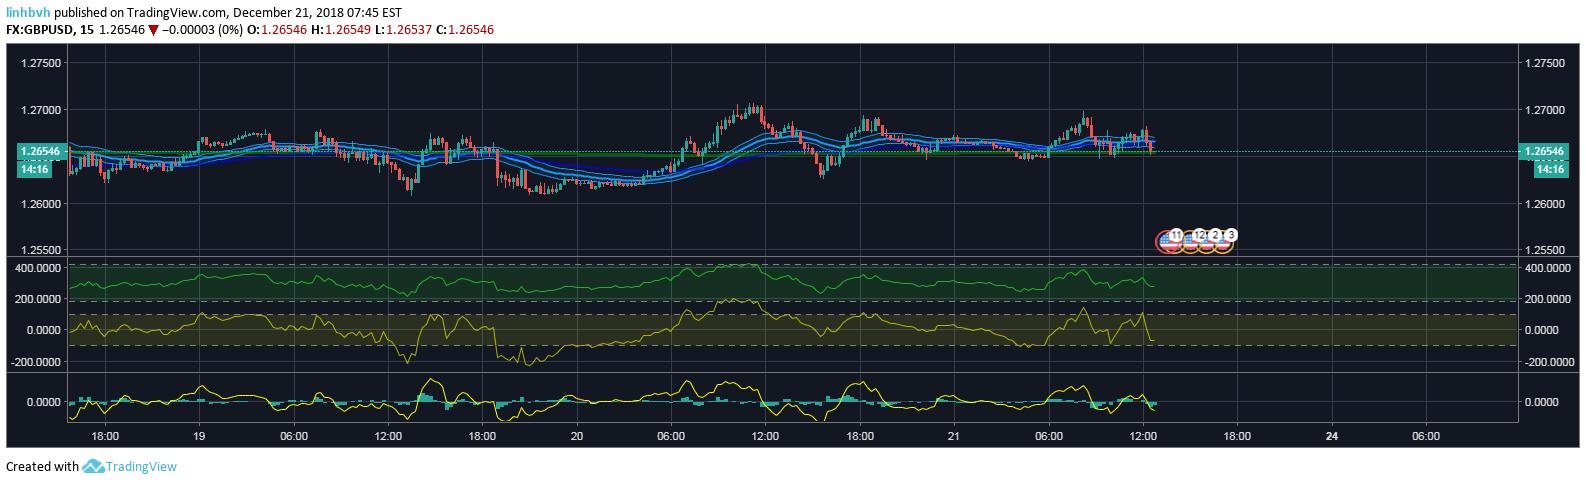The width and height of the screenshot is (1586, 484).
Task: Click the 20 date label on time axis
Action: point(577,436)
